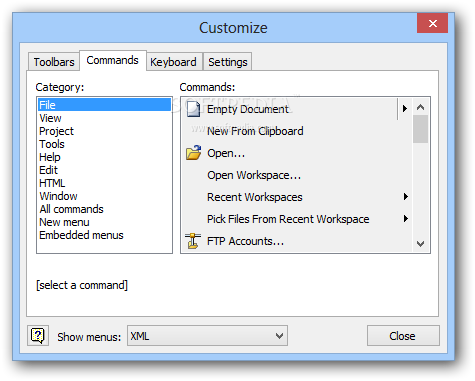The width and height of the screenshot is (475, 381).
Task: Click the FTP Accounts icon
Action: pos(193,241)
